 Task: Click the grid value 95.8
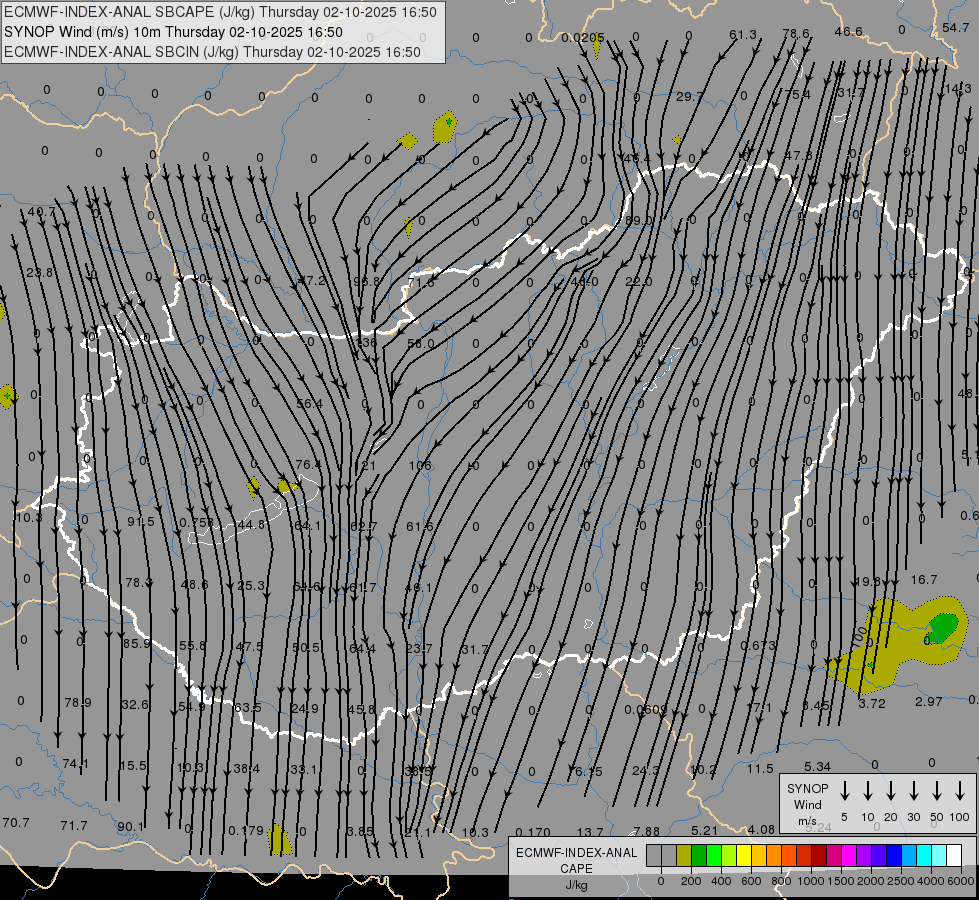367,282
